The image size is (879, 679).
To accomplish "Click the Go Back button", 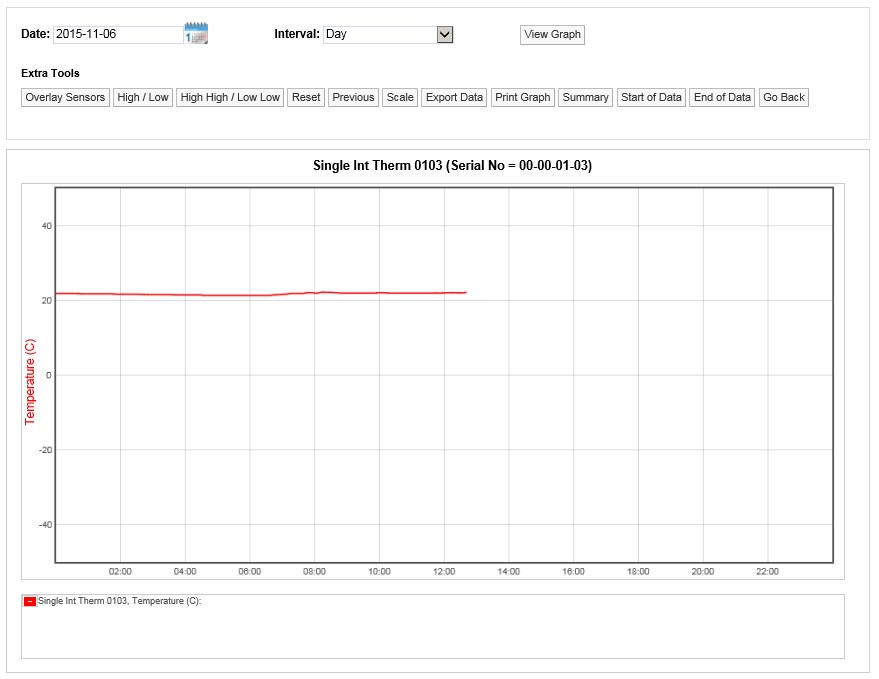I will [783, 97].
